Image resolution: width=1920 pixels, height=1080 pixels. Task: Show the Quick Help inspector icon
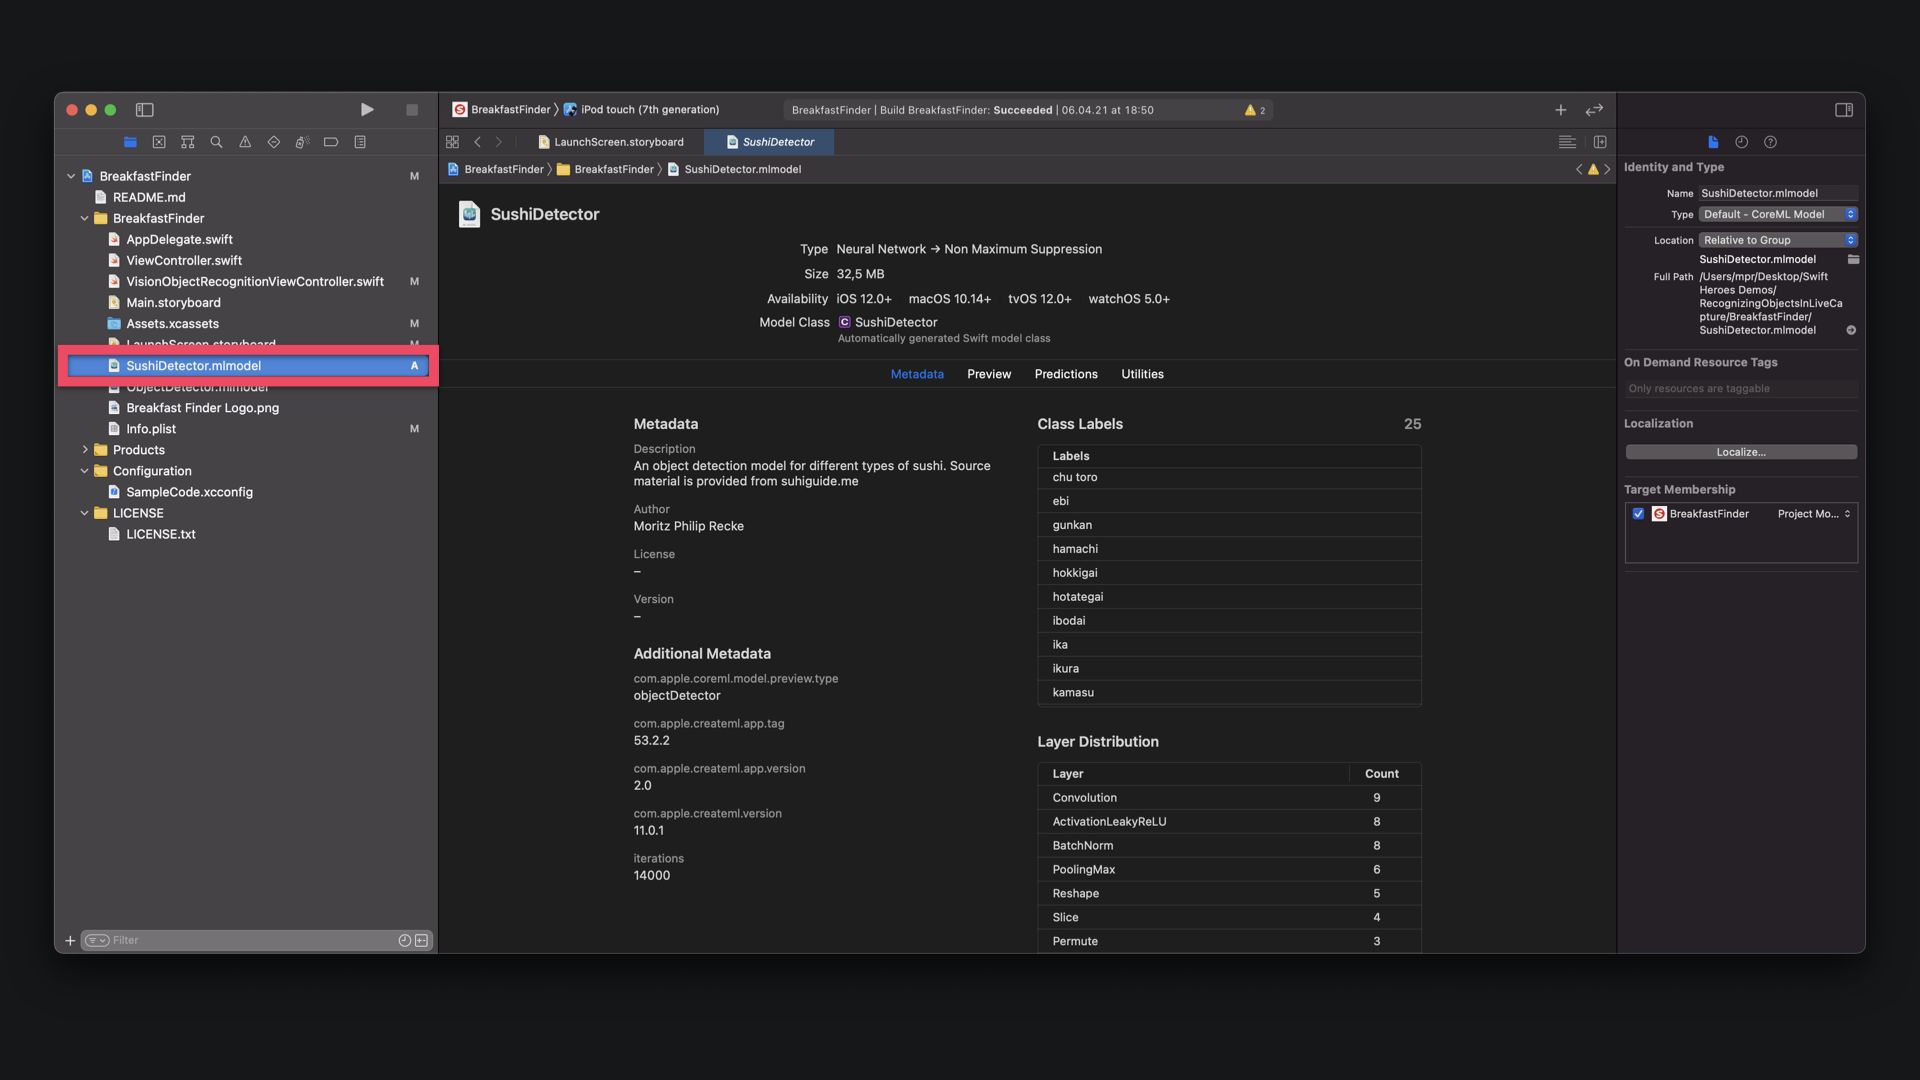click(x=1770, y=142)
